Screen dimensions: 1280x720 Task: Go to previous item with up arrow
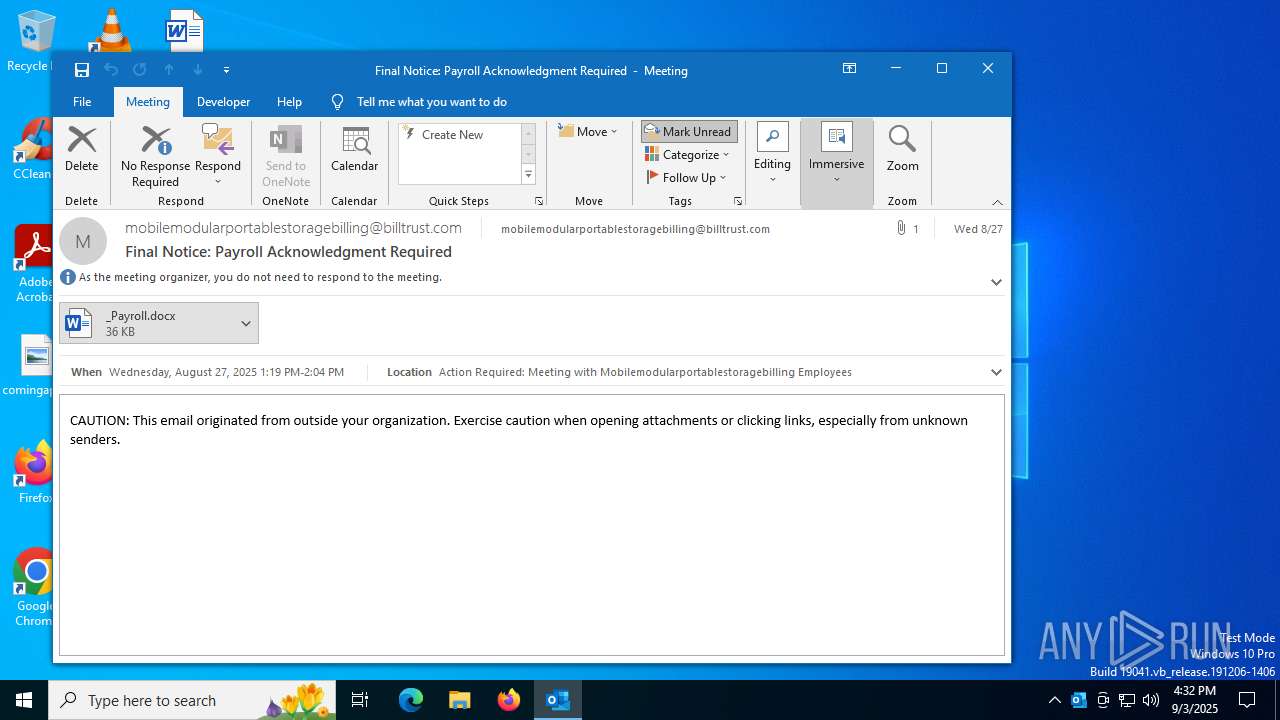pyautogui.click(x=169, y=70)
